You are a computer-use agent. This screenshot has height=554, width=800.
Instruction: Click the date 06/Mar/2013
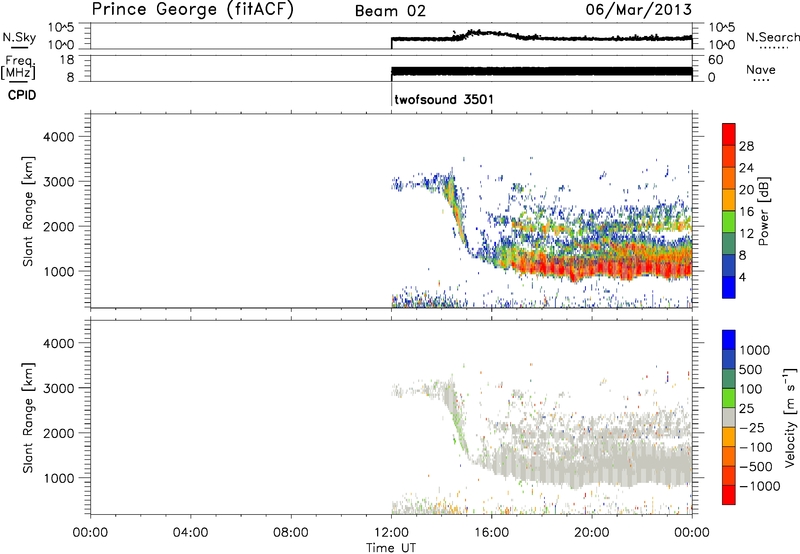coord(639,10)
